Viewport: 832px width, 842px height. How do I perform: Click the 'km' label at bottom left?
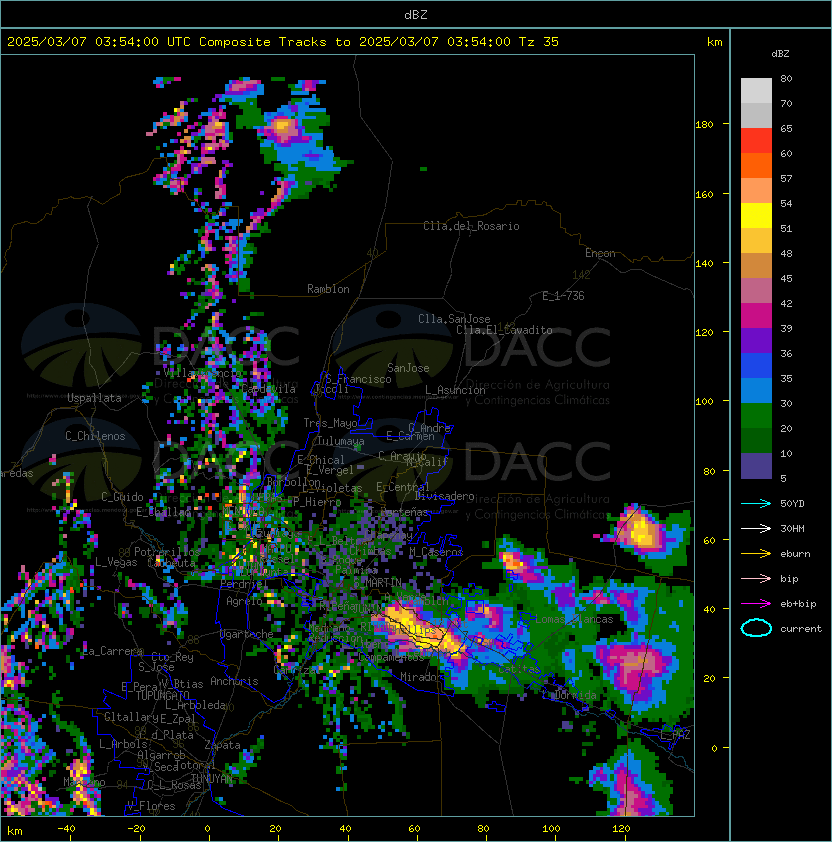coord(15,831)
